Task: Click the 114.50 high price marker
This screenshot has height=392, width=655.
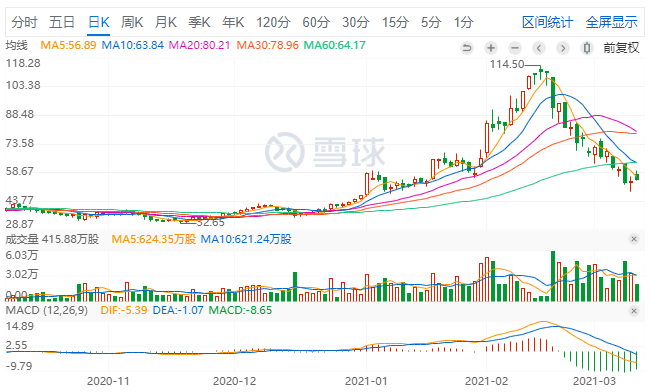Action: [507, 64]
